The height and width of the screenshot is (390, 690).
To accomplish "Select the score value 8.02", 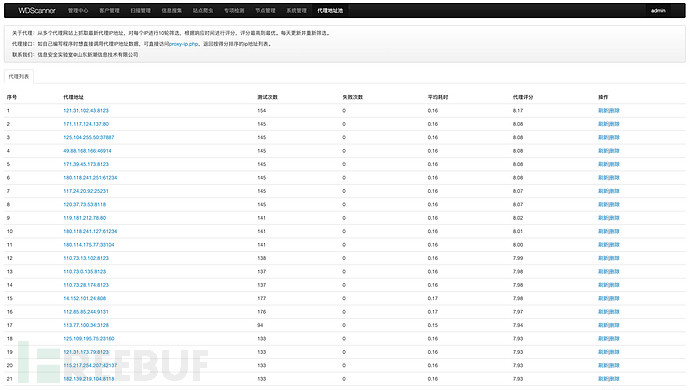I will click(518, 218).
